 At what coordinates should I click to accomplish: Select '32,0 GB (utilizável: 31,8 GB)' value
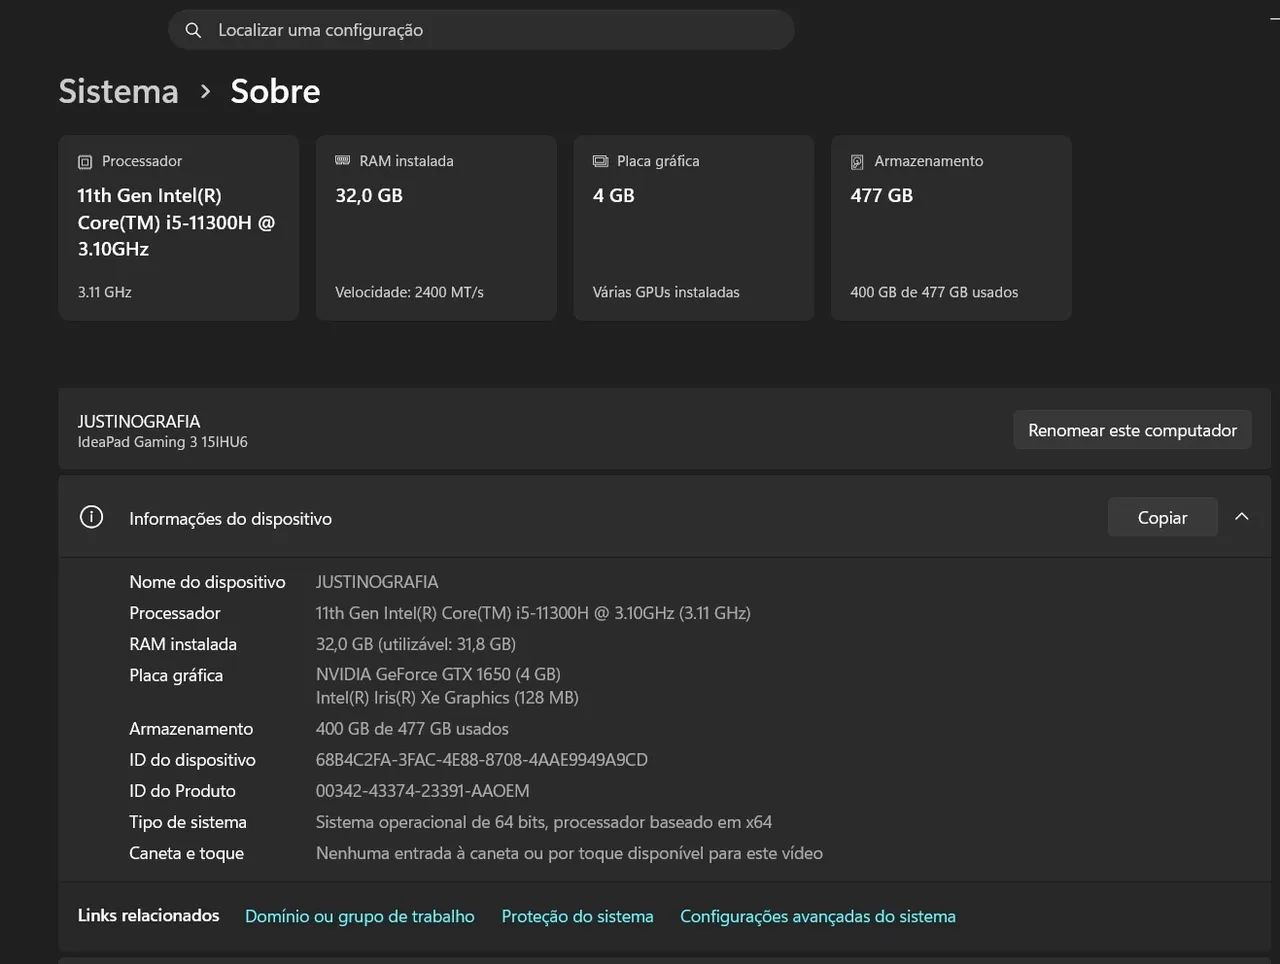416,644
